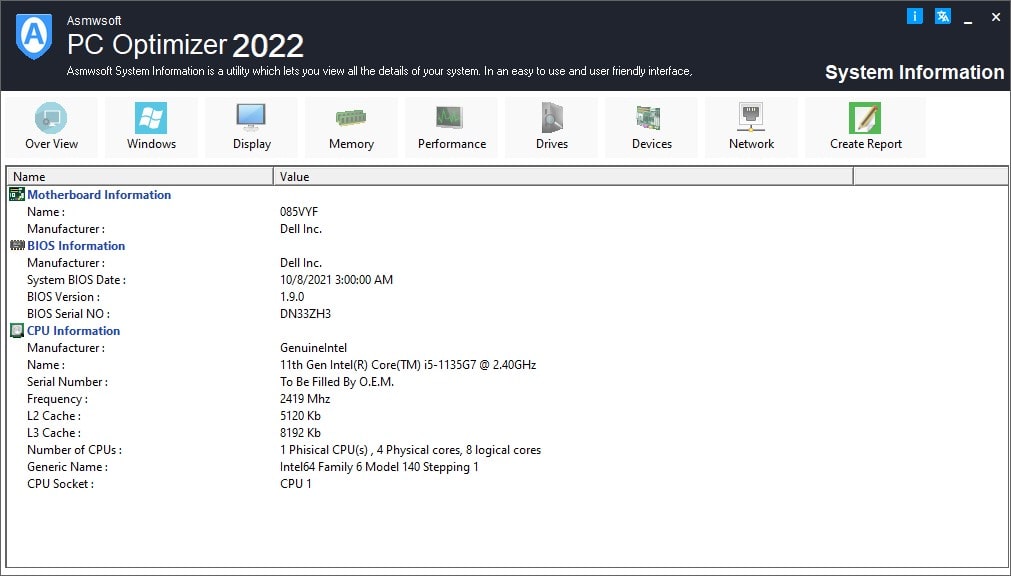Select the L3 Cache label

click(54, 433)
